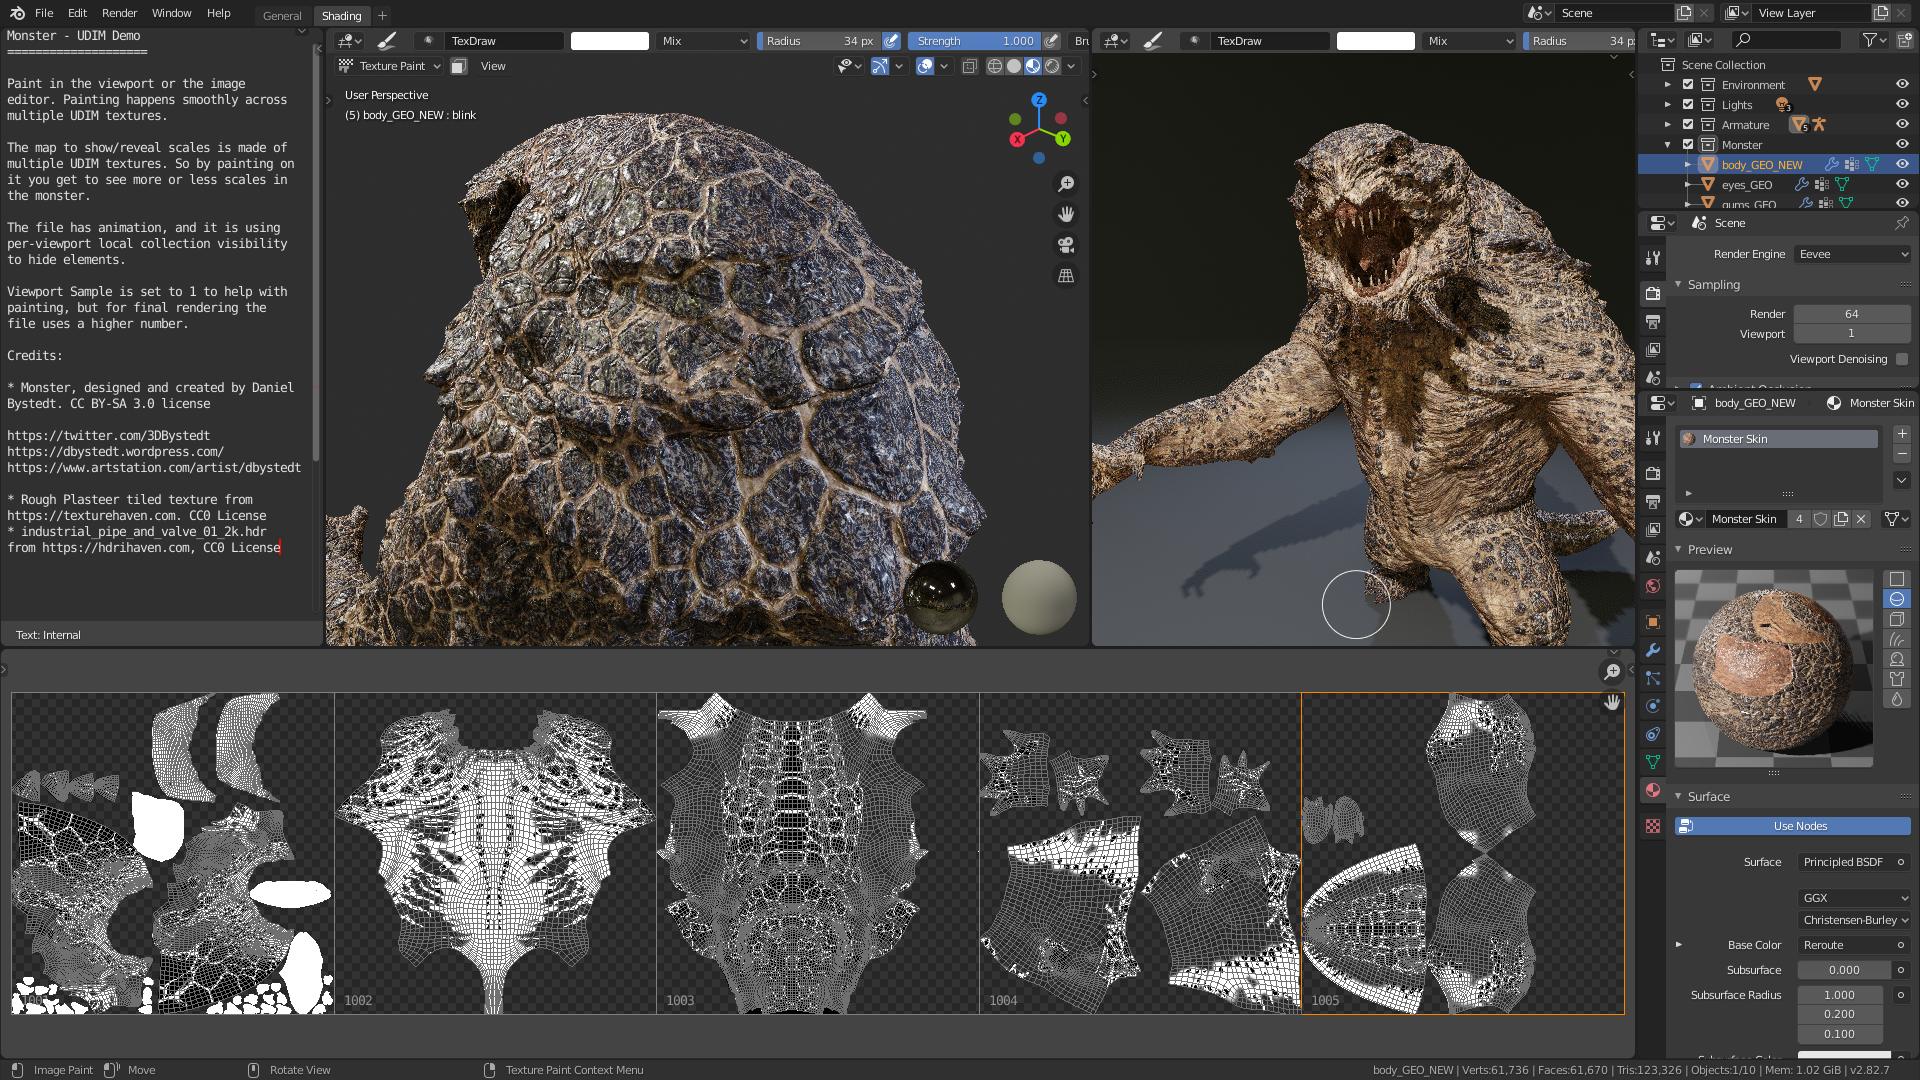Switch to the General workspace tab
Image resolution: width=1920 pixels, height=1080 pixels.
(282, 16)
